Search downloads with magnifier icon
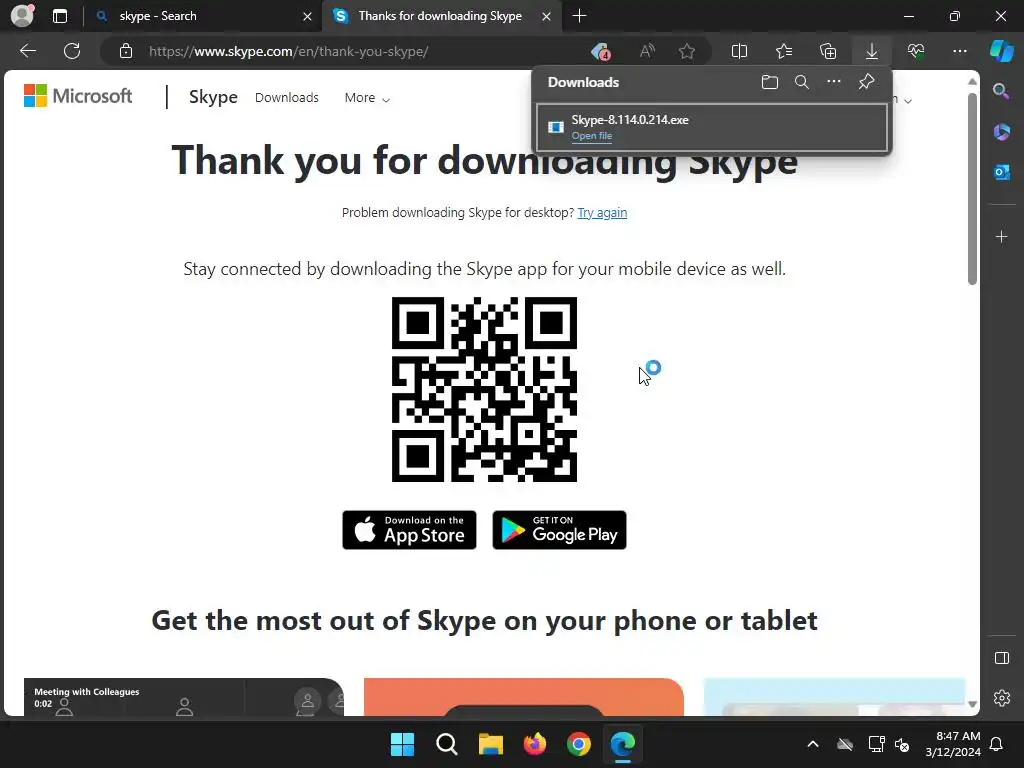This screenshot has height=768, width=1024. 802,82
